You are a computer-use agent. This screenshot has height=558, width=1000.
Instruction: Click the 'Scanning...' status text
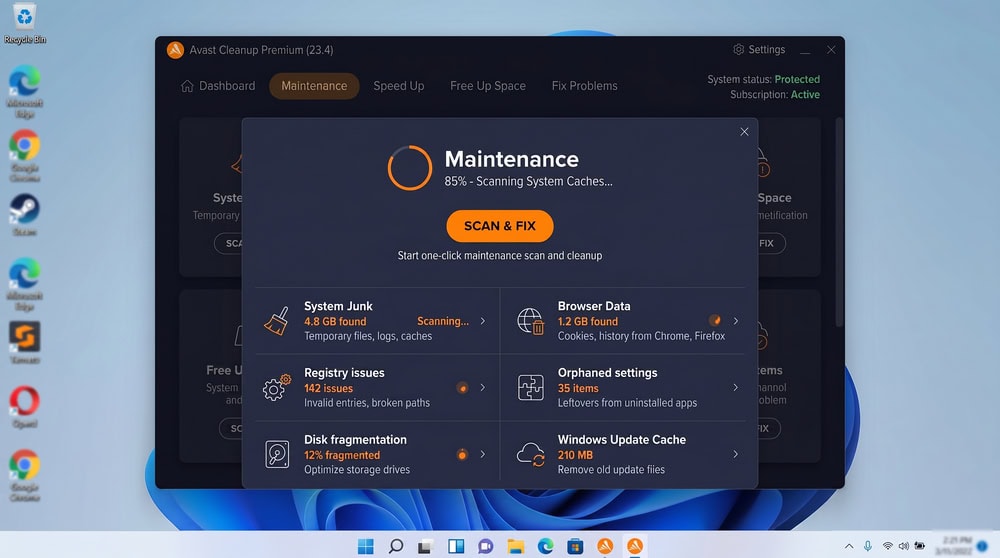pos(443,321)
